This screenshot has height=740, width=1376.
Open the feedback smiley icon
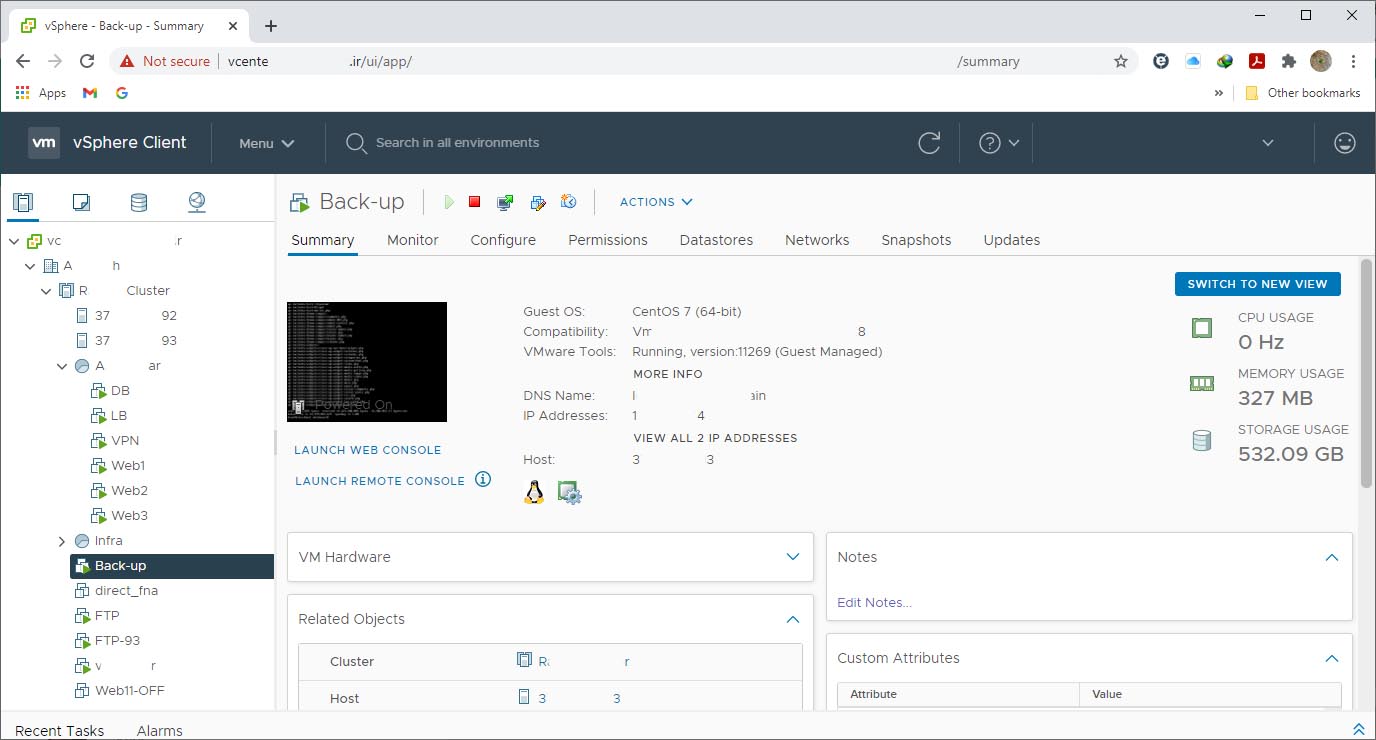(x=1345, y=143)
